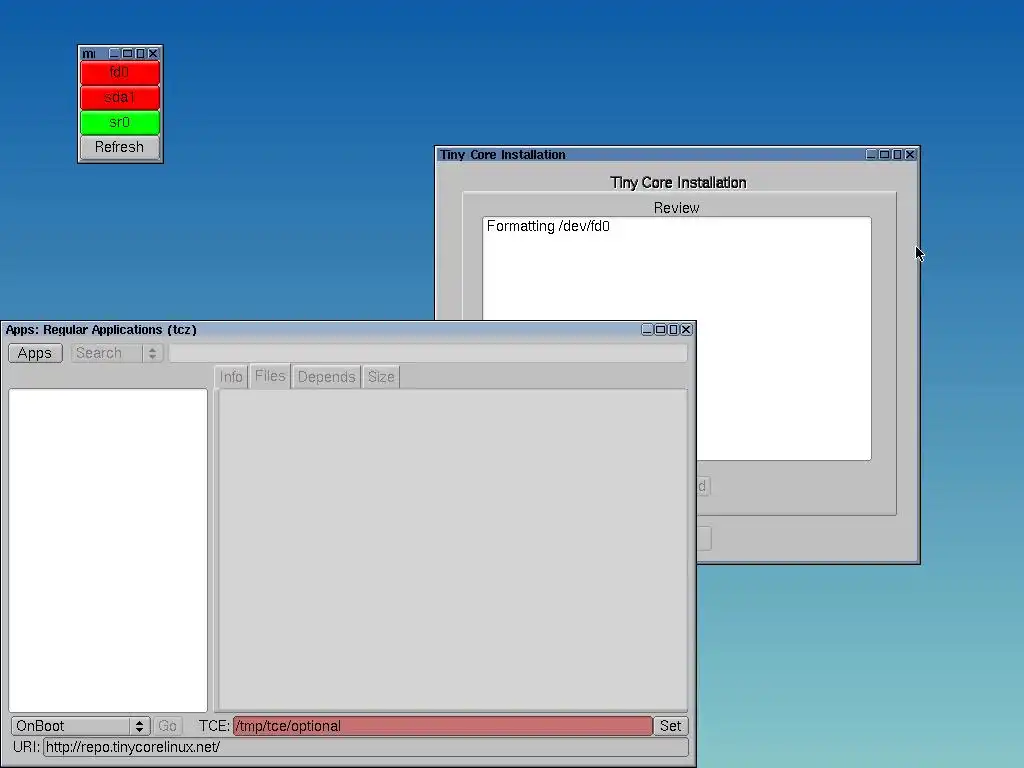Viewport: 1024px width, 768px height.
Task: Switch to the Depends tab
Action: tap(326, 377)
